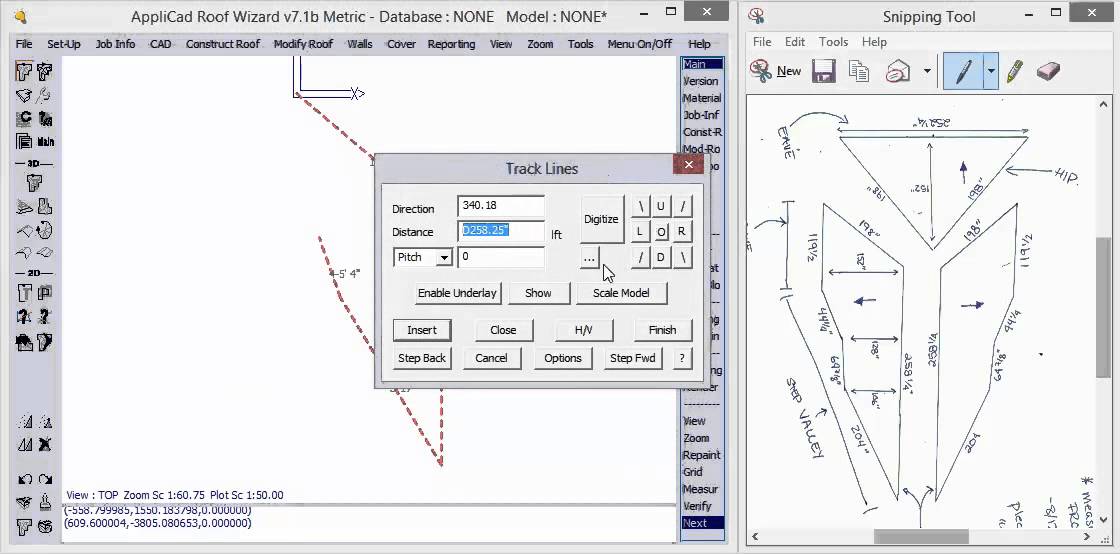Click the 'D' direction button in Track Lines
This screenshot has height=554, width=1120.
click(x=661, y=257)
